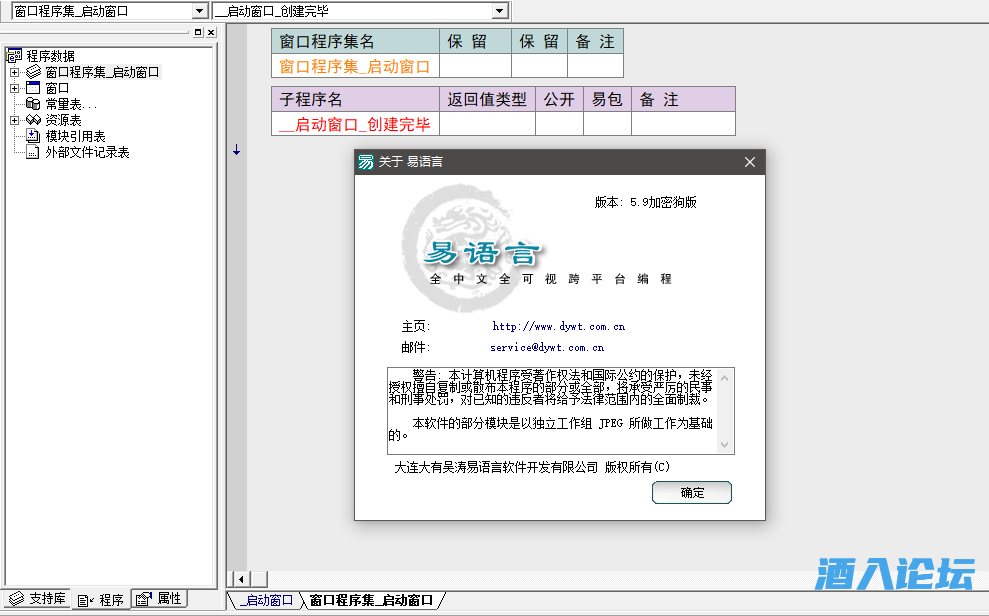
Task: Expand the 窗口 tree node
Action: (14, 88)
